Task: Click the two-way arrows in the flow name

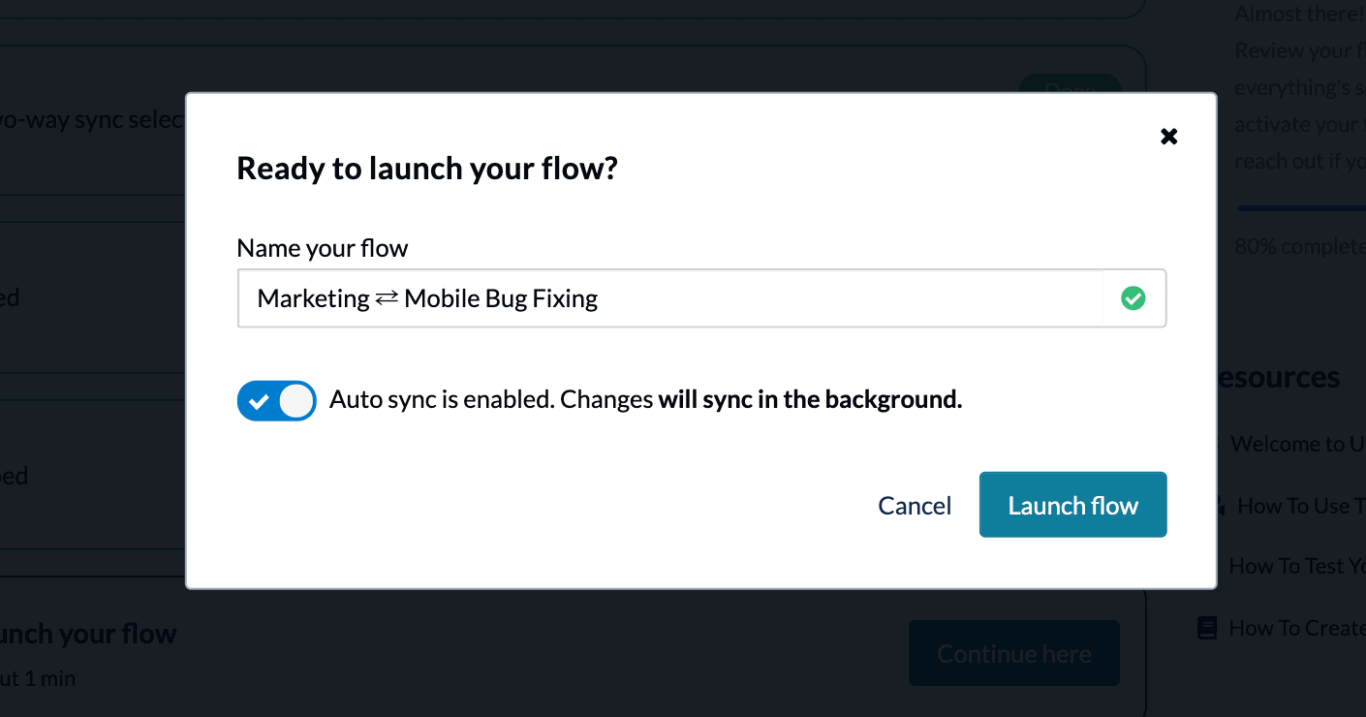Action: click(387, 298)
